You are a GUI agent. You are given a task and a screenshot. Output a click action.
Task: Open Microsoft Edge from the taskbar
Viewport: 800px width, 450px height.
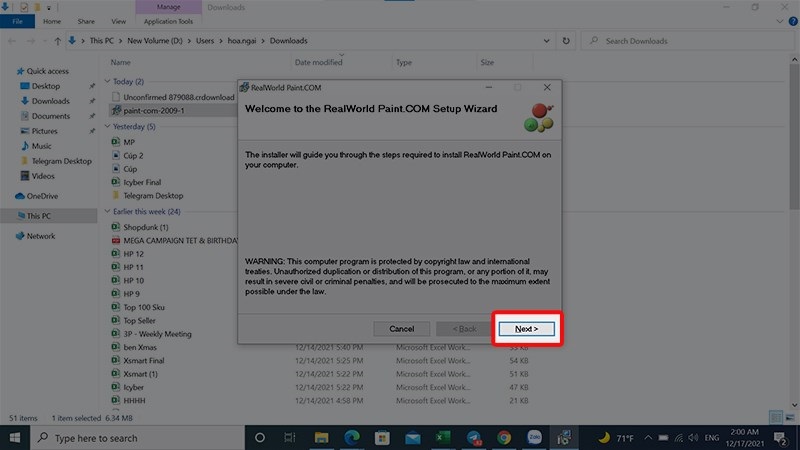(352, 438)
